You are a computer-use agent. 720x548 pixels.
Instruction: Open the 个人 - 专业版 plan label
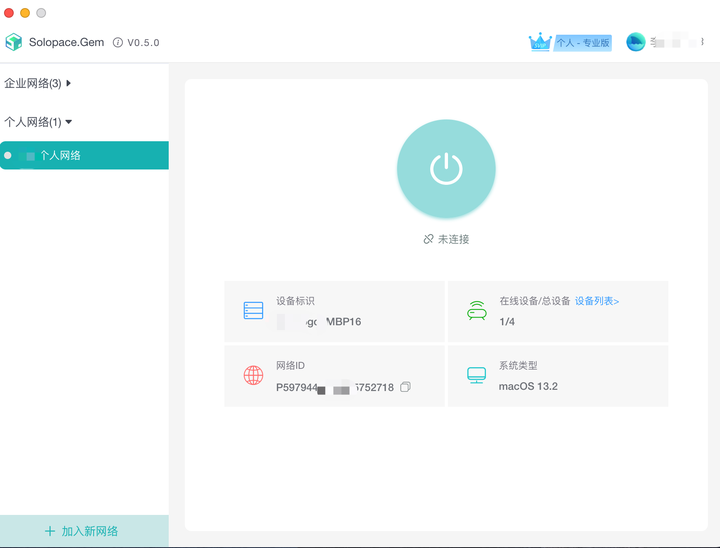pos(583,43)
